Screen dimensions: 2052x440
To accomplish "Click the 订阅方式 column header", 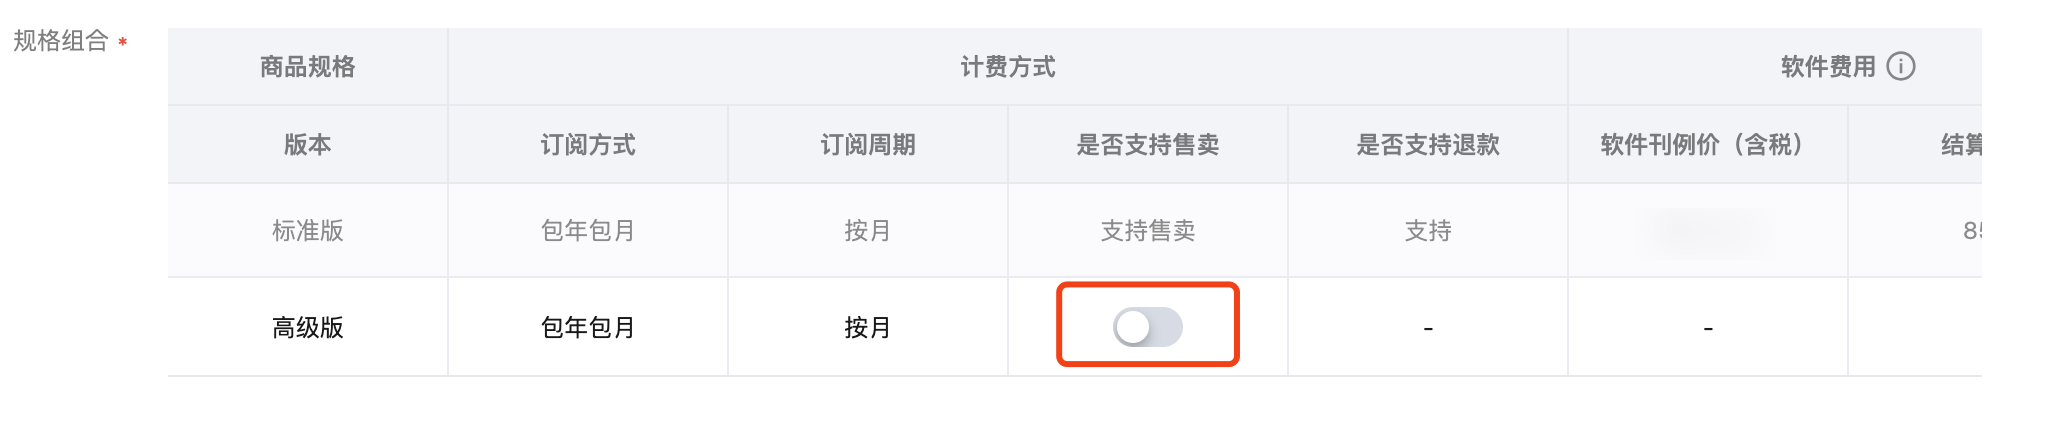I will 587,145.
